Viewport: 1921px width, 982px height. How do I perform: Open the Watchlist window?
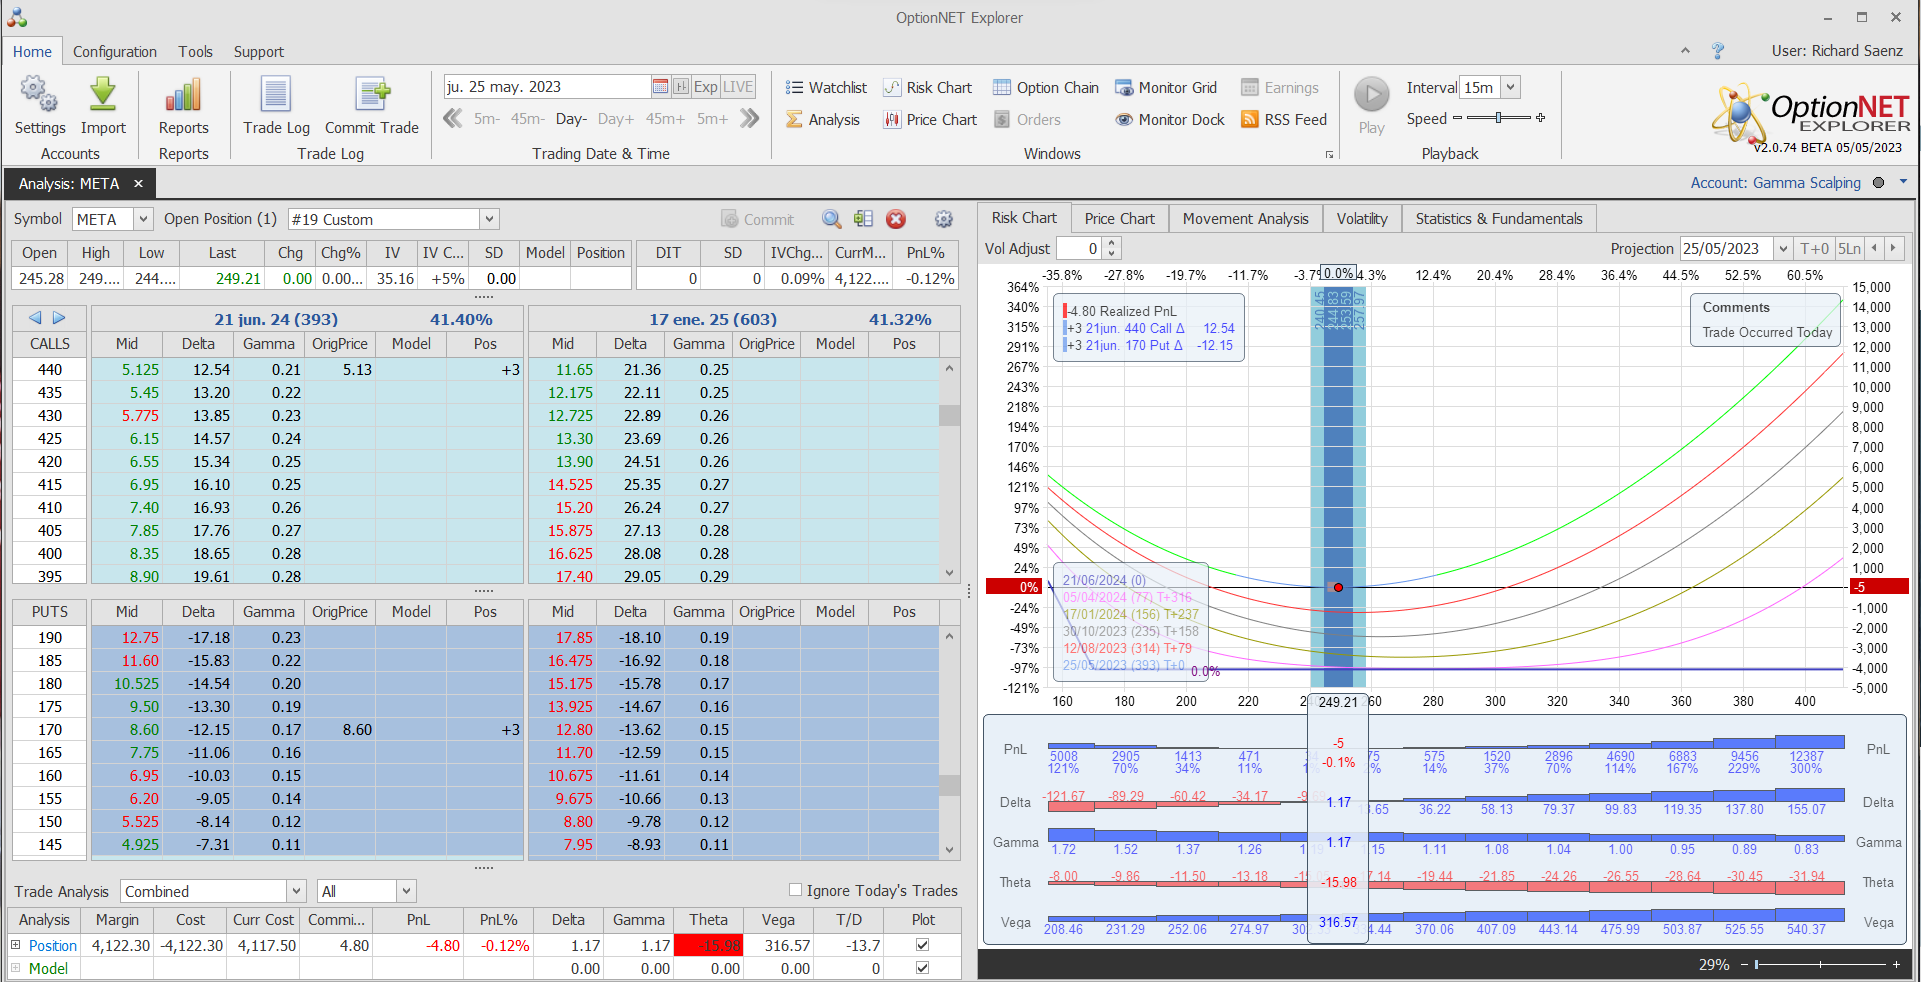[826, 88]
